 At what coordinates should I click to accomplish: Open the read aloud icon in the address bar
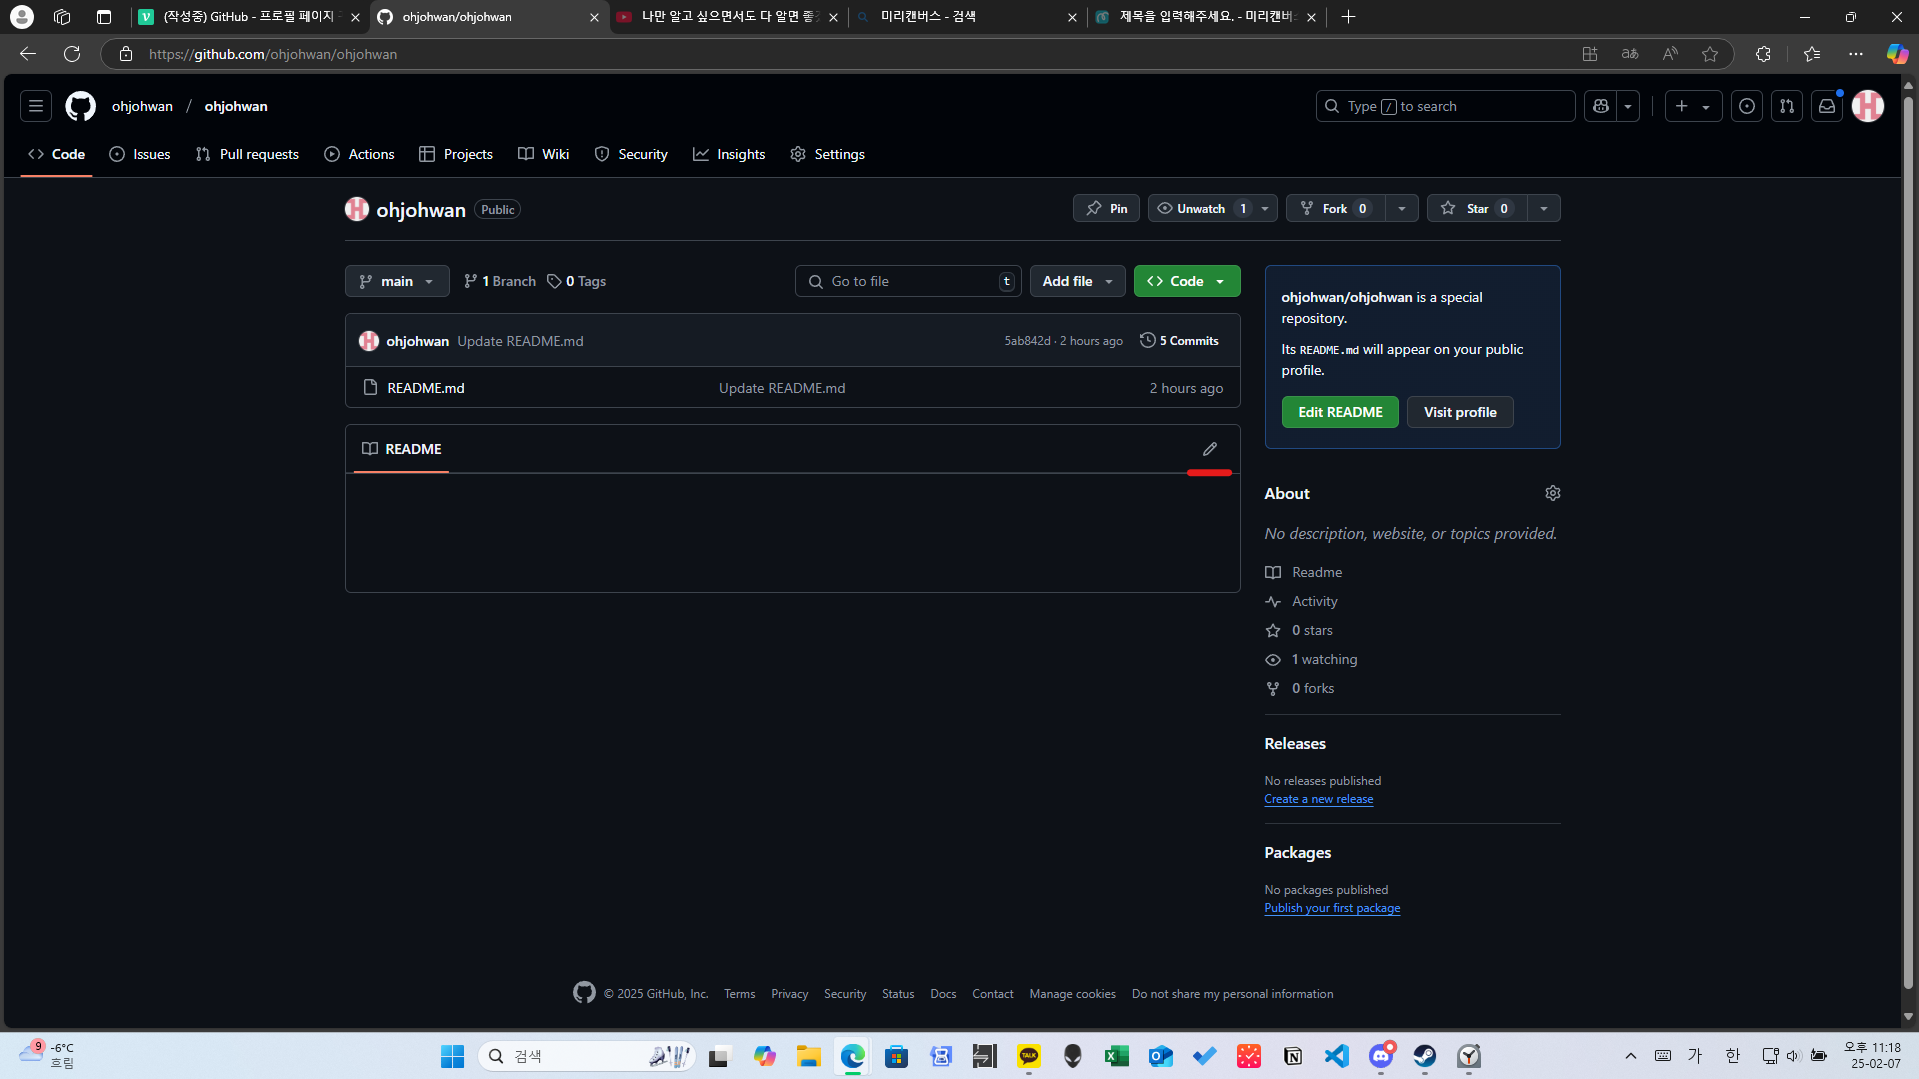coord(1670,54)
